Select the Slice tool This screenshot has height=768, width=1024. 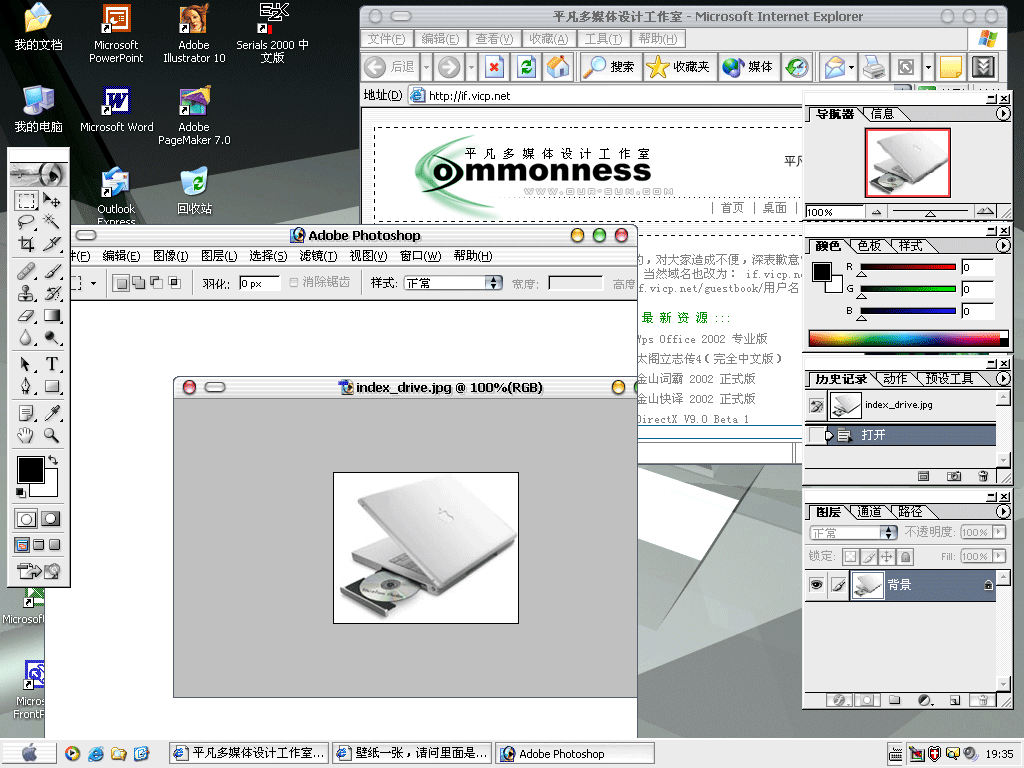52,244
